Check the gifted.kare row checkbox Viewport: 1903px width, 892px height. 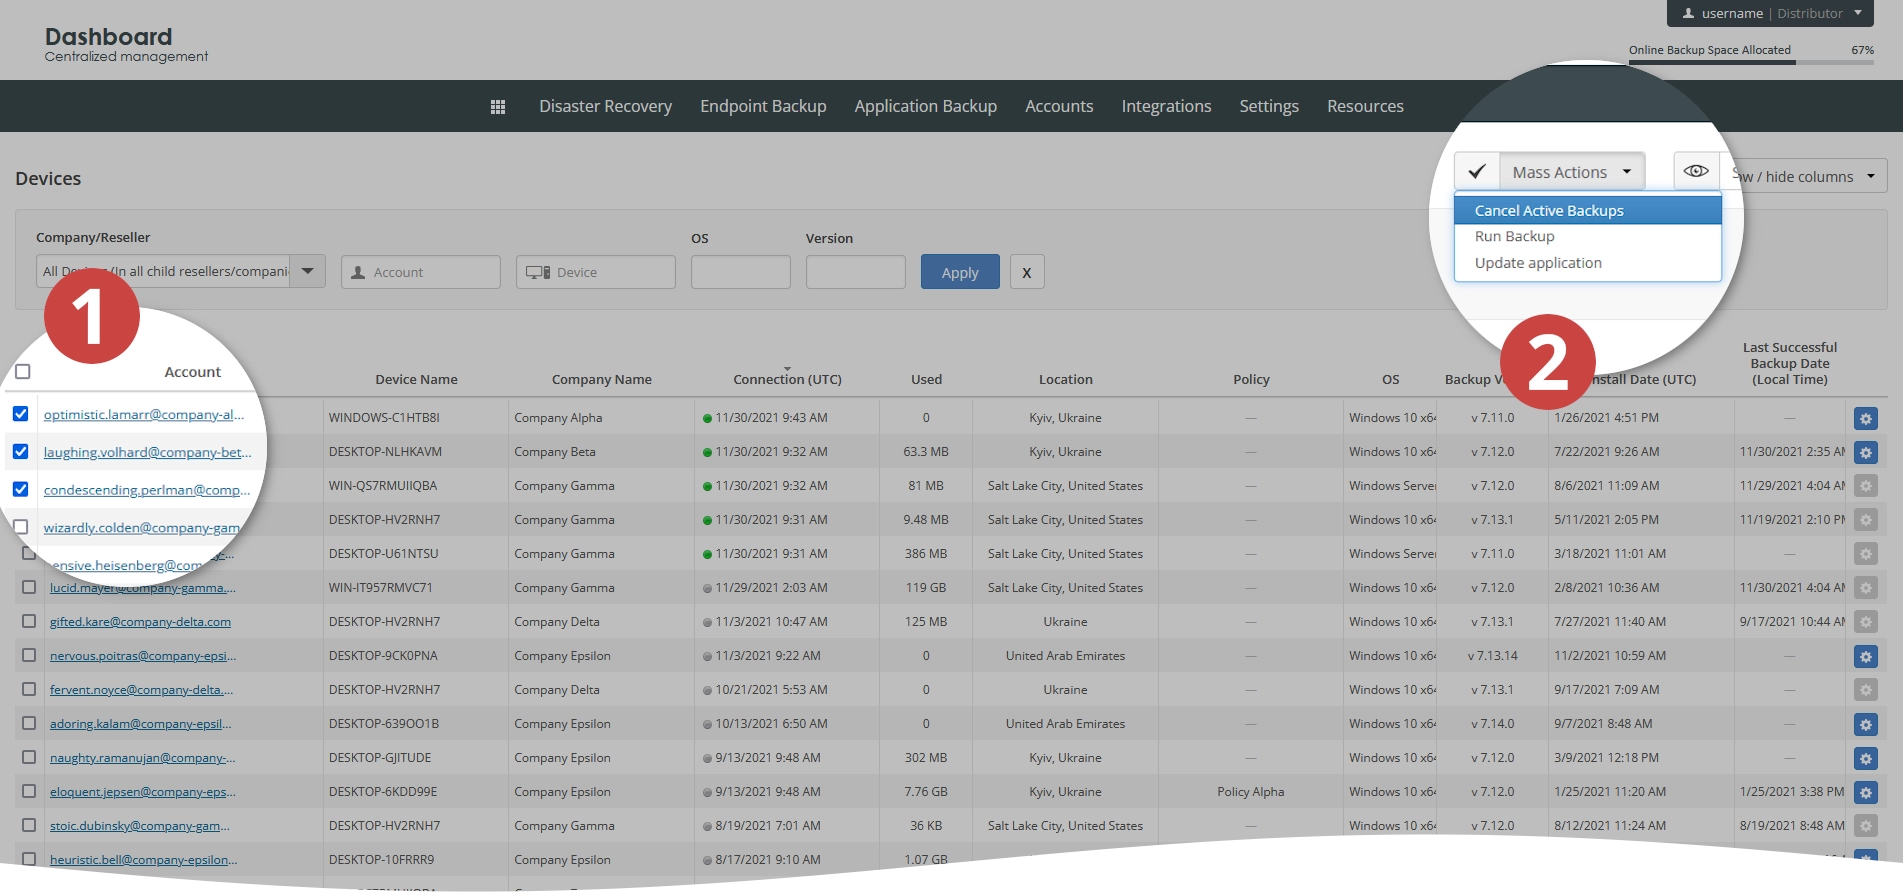(x=29, y=621)
